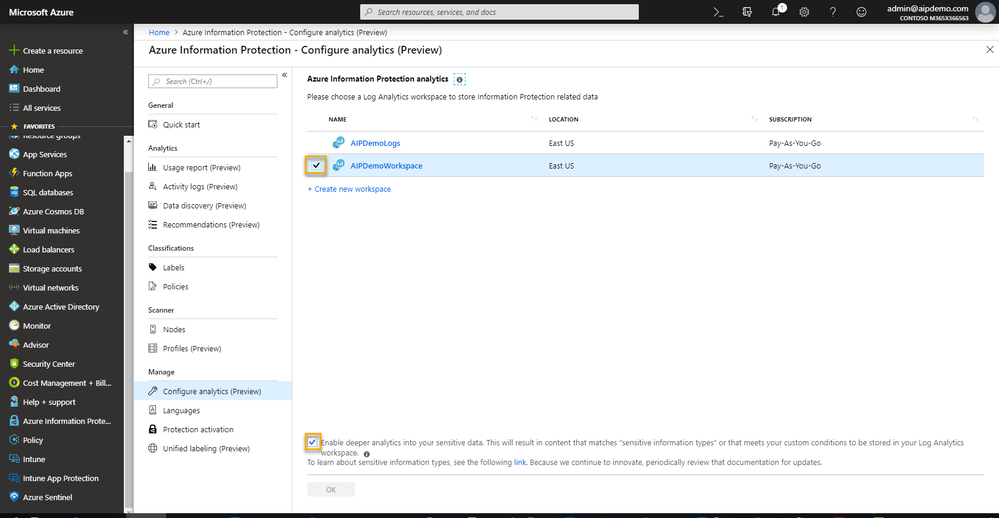Click Create new workspace link
This screenshot has height=518, width=999.
349,189
